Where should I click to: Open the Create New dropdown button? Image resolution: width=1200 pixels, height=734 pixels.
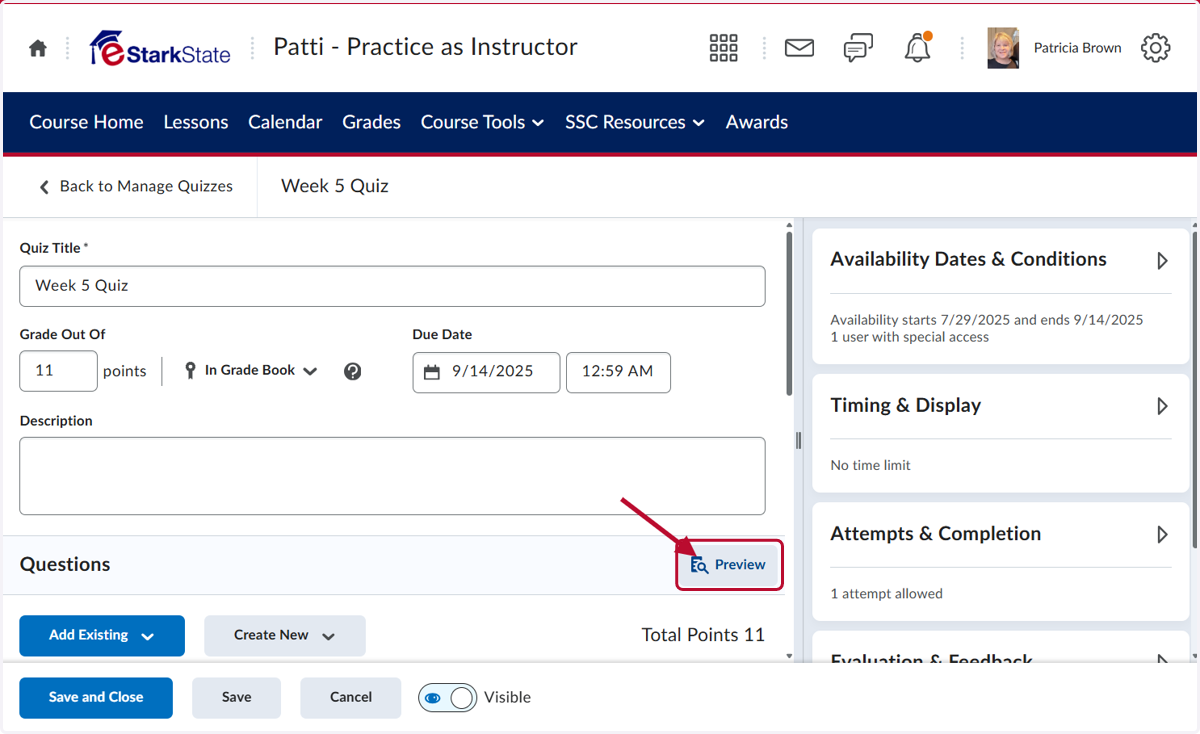tap(285, 636)
